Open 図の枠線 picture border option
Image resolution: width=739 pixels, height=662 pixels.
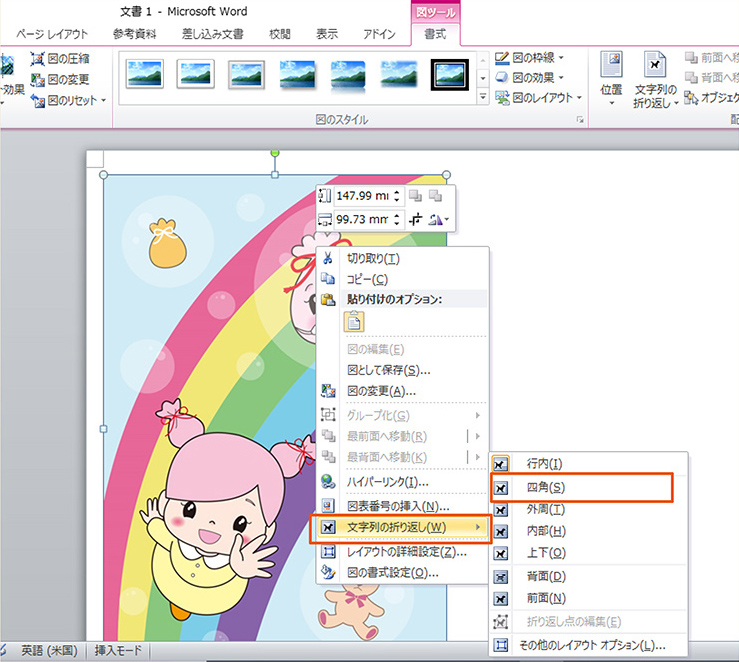tap(529, 58)
